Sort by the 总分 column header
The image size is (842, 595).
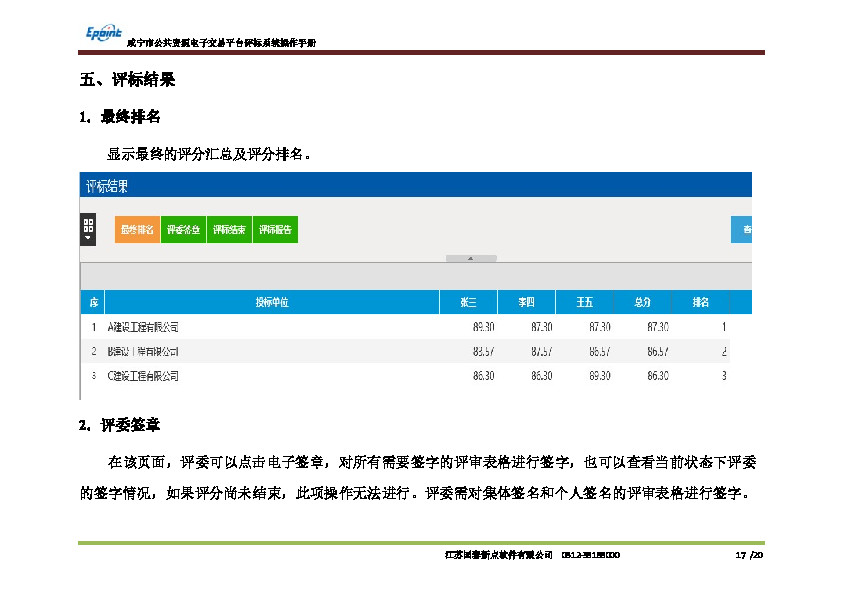click(x=643, y=302)
